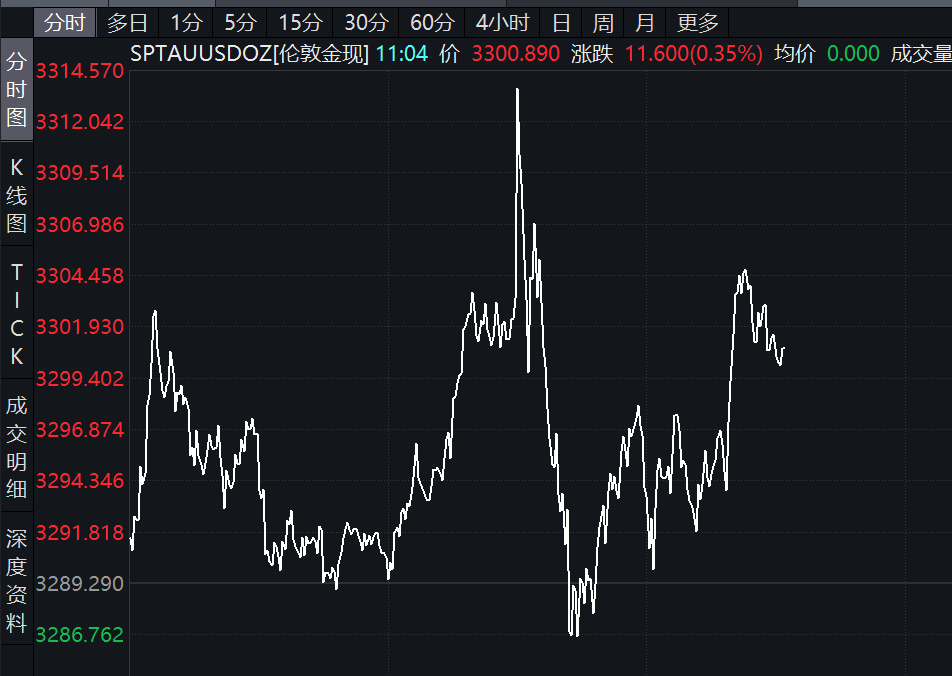Click the 均价 value 0.000
The image size is (952, 676).
(853, 54)
